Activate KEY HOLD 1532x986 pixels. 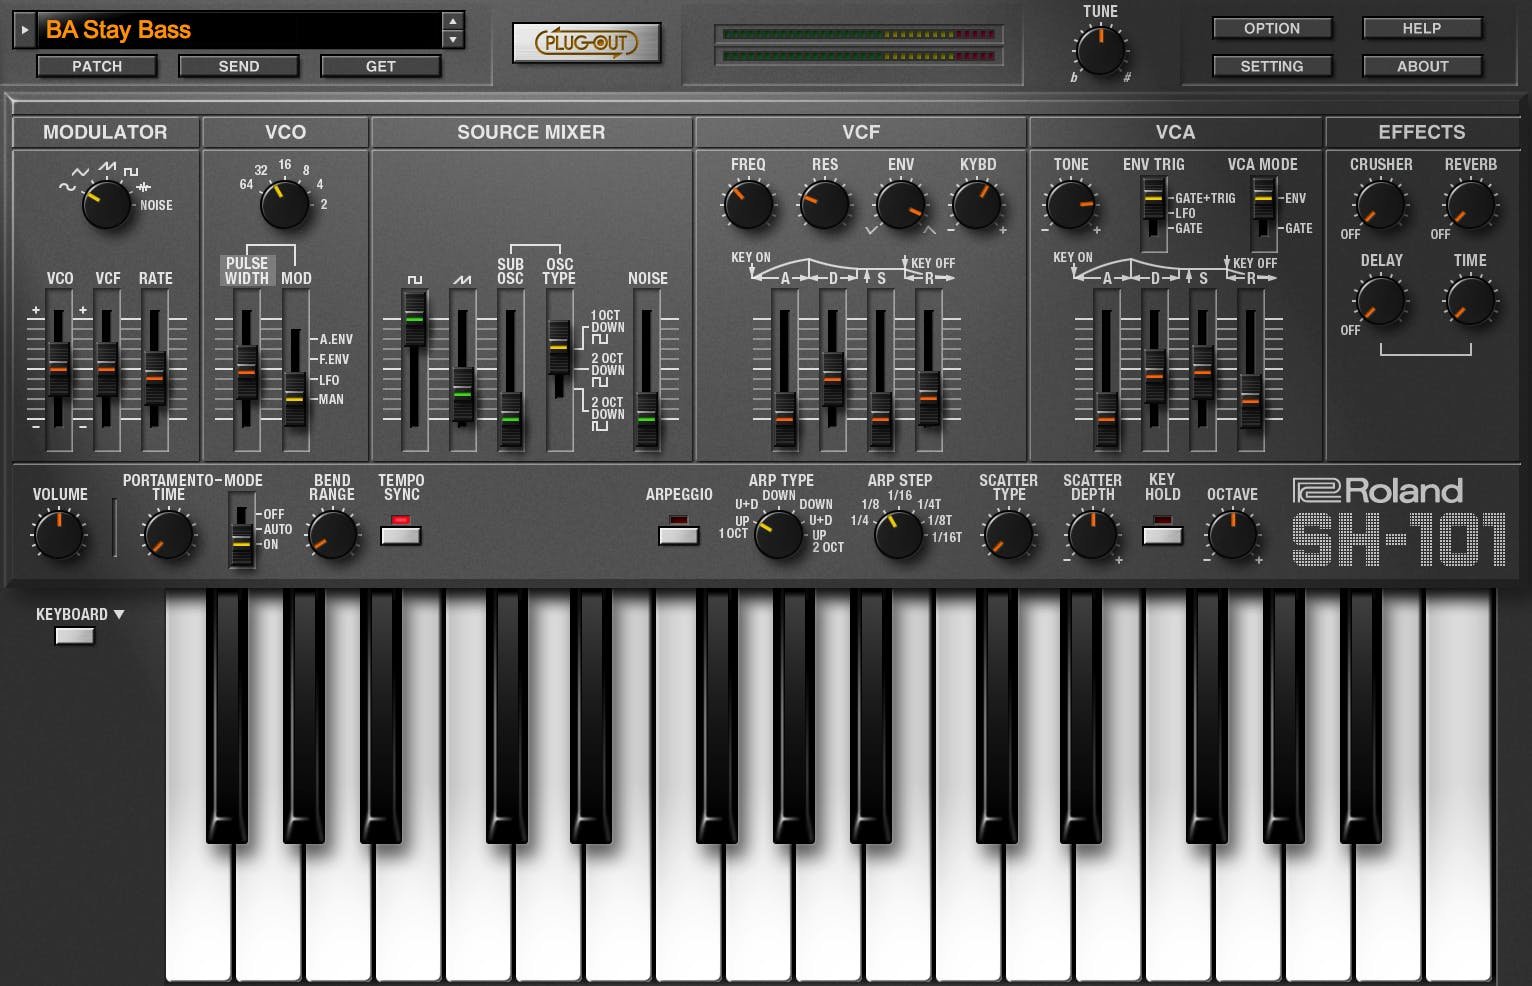1161,533
